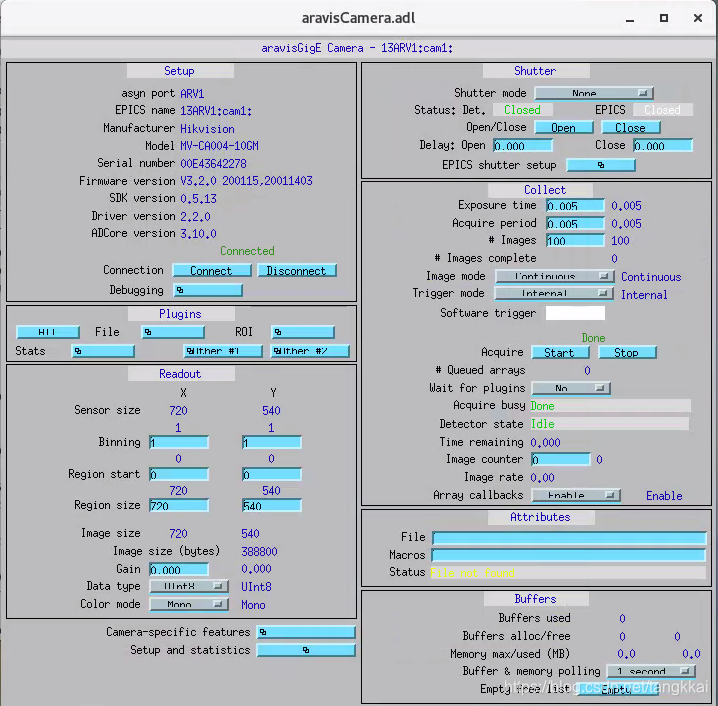Click the Disconnect button

pos(297,271)
